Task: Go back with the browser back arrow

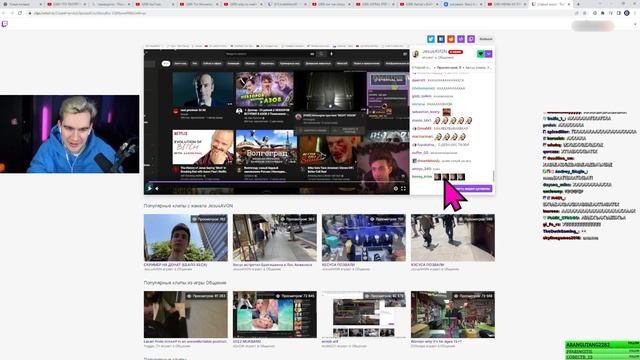Action: (x=4, y=13)
